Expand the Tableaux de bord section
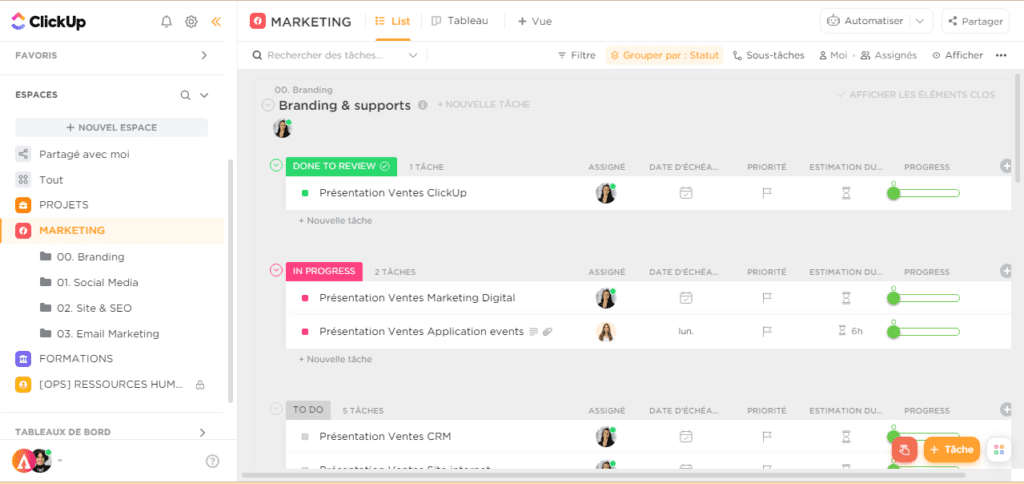 203,432
